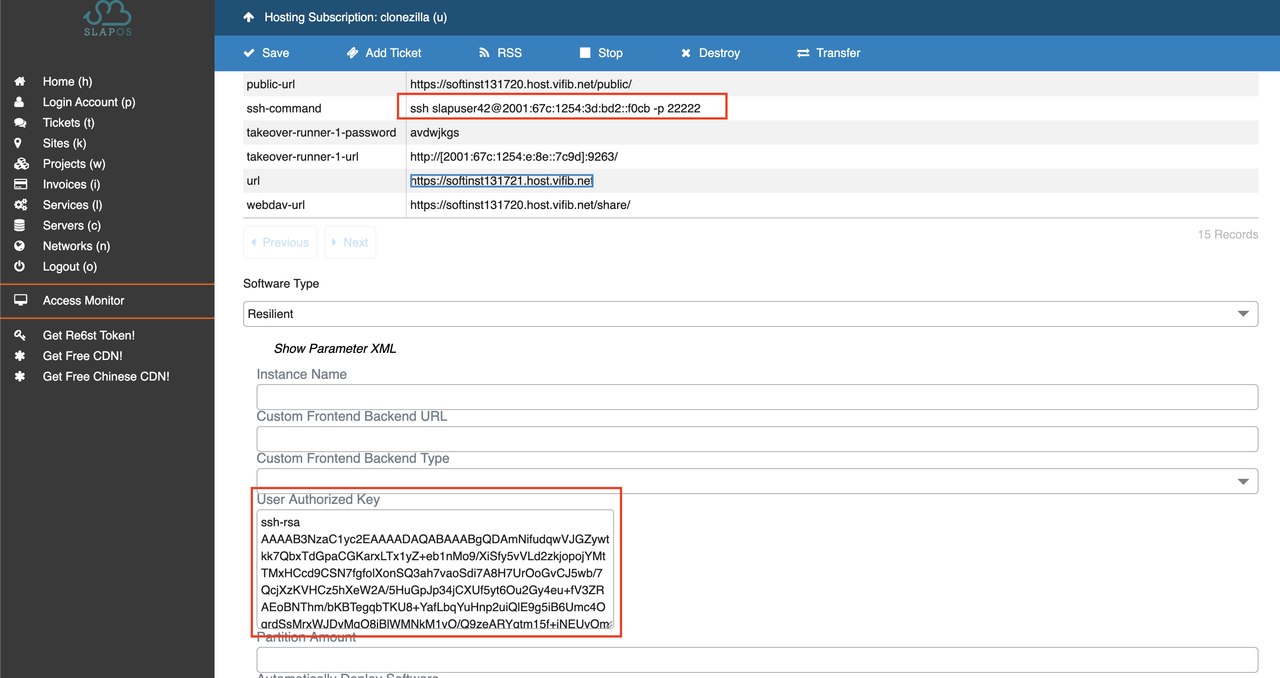Go to Tickets in the sidebar

[x=69, y=122]
